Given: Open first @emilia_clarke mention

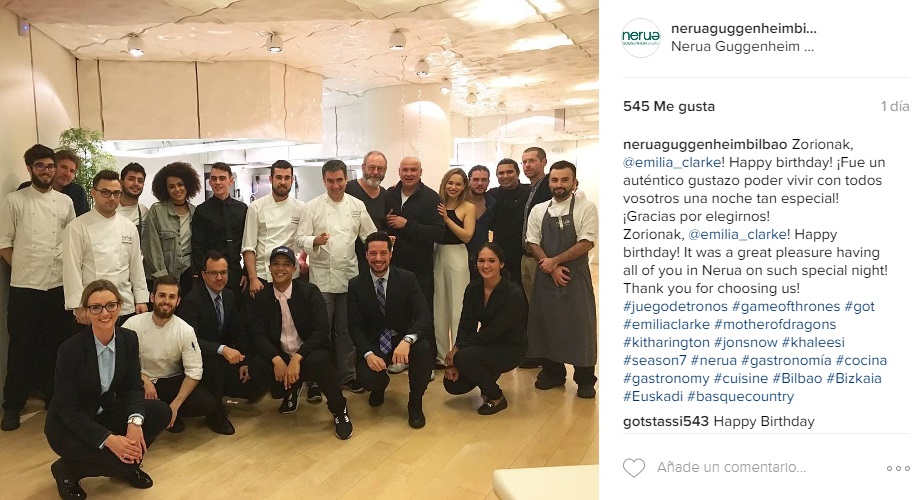Looking at the screenshot, I should [x=672, y=163].
